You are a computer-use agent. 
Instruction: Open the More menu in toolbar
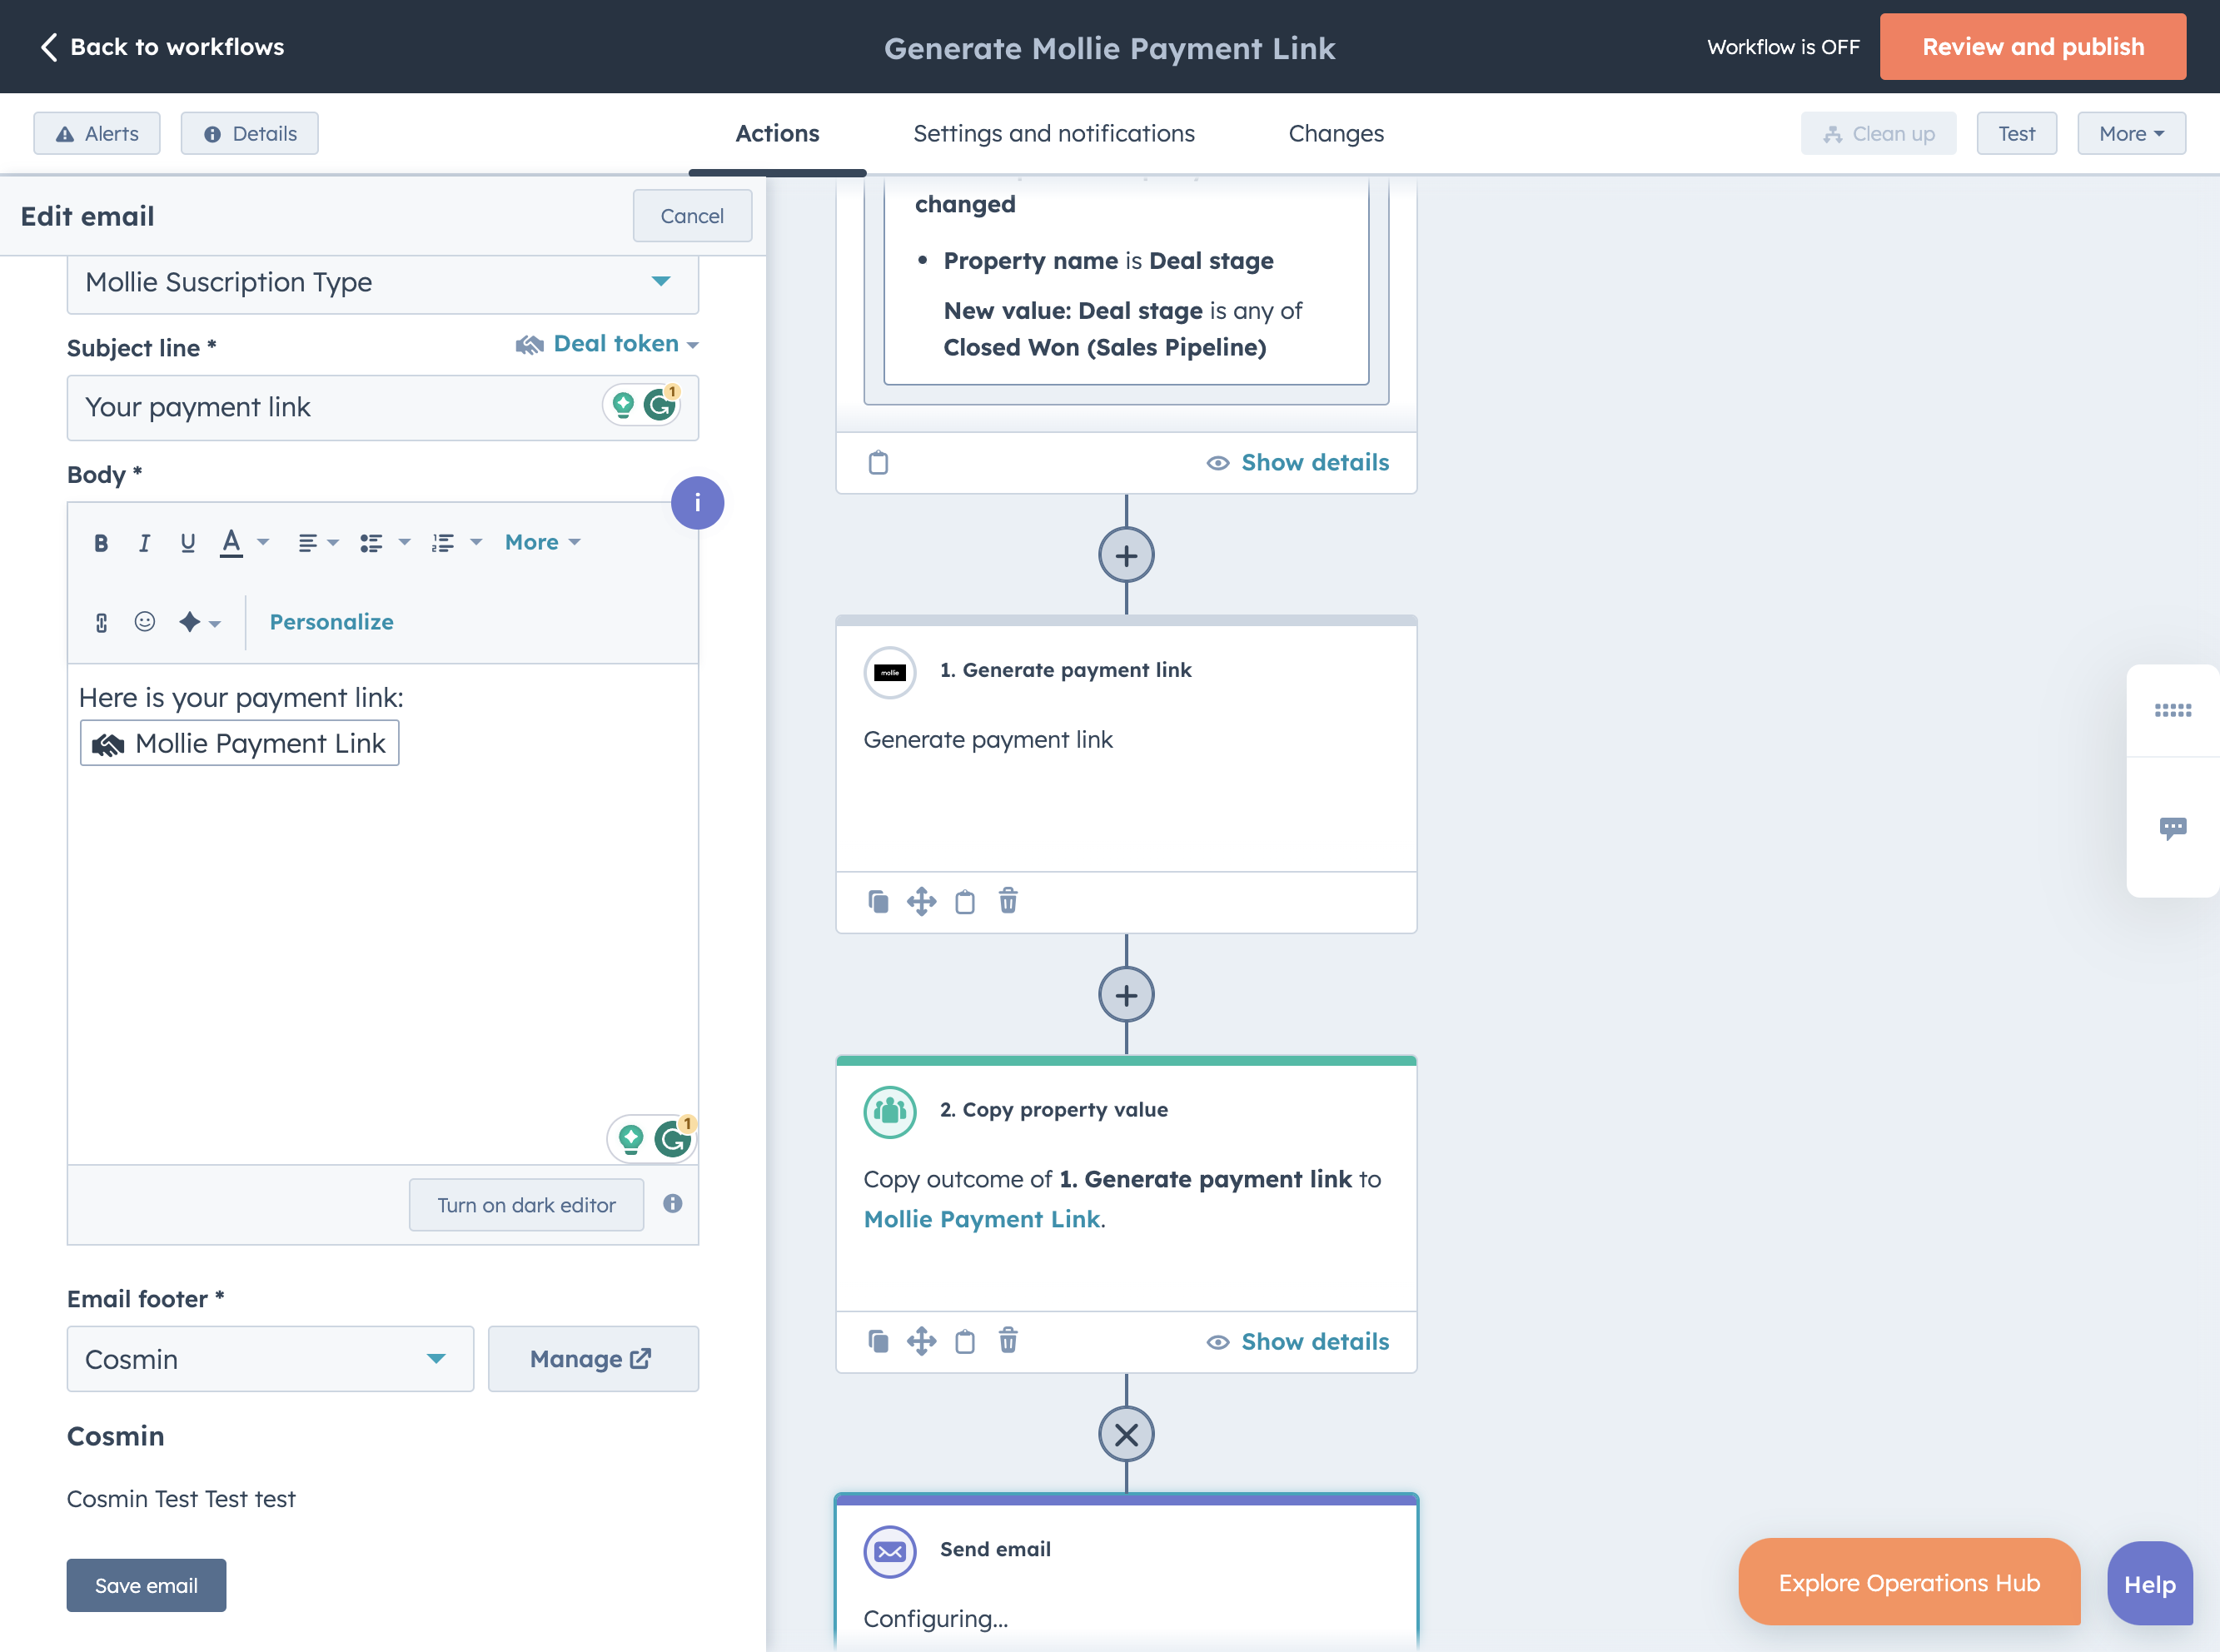pyautogui.click(x=2131, y=134)
